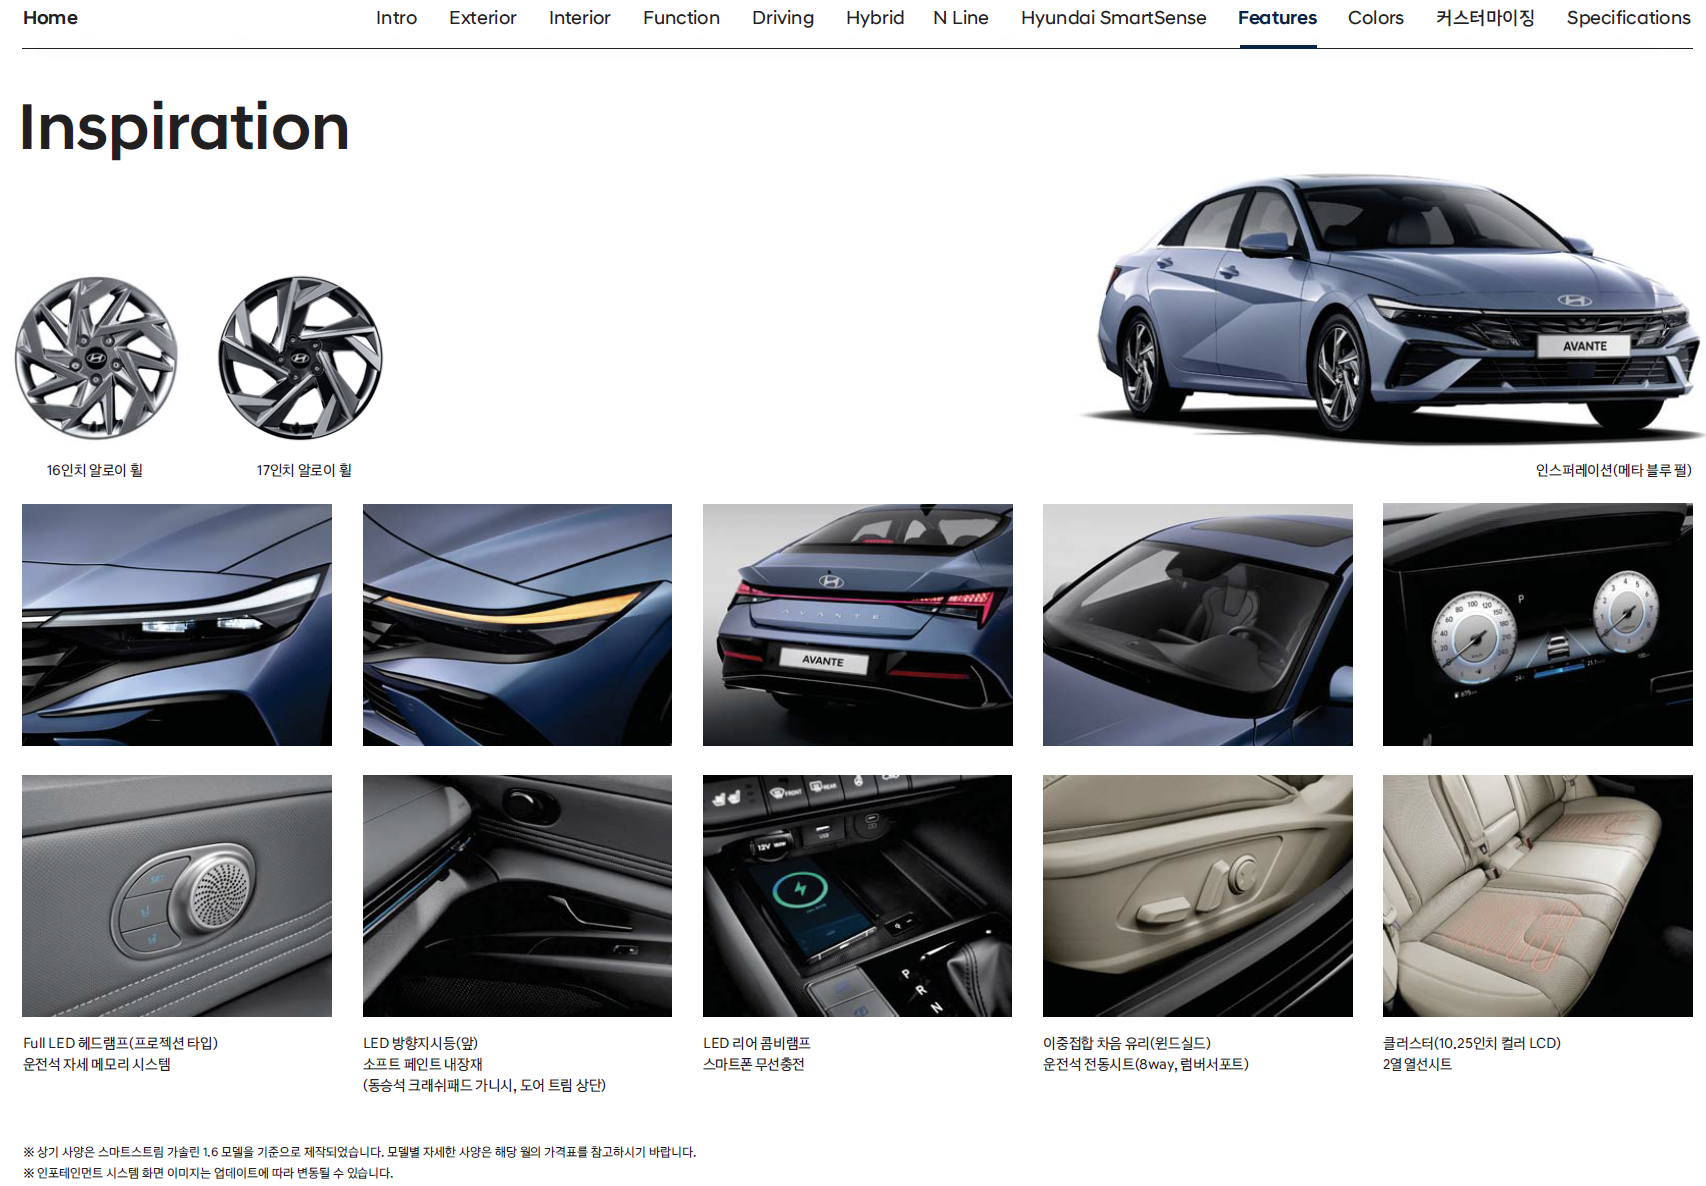Open the soft paint door trim photo
Image resolution: width=1706 pixels, height=1186 pixels.
click(x=517, y=896)
